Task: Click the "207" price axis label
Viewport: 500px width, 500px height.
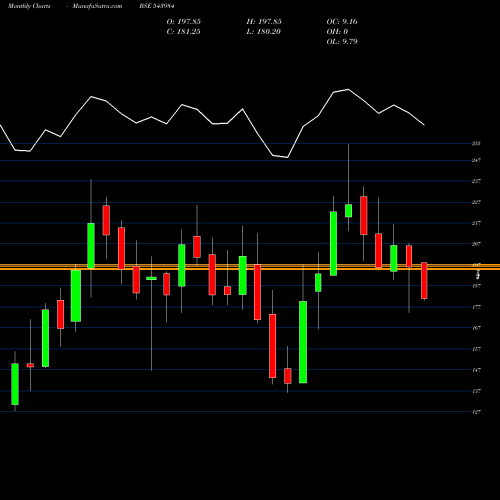Action: pyautogui.click(x=476, y=244)
